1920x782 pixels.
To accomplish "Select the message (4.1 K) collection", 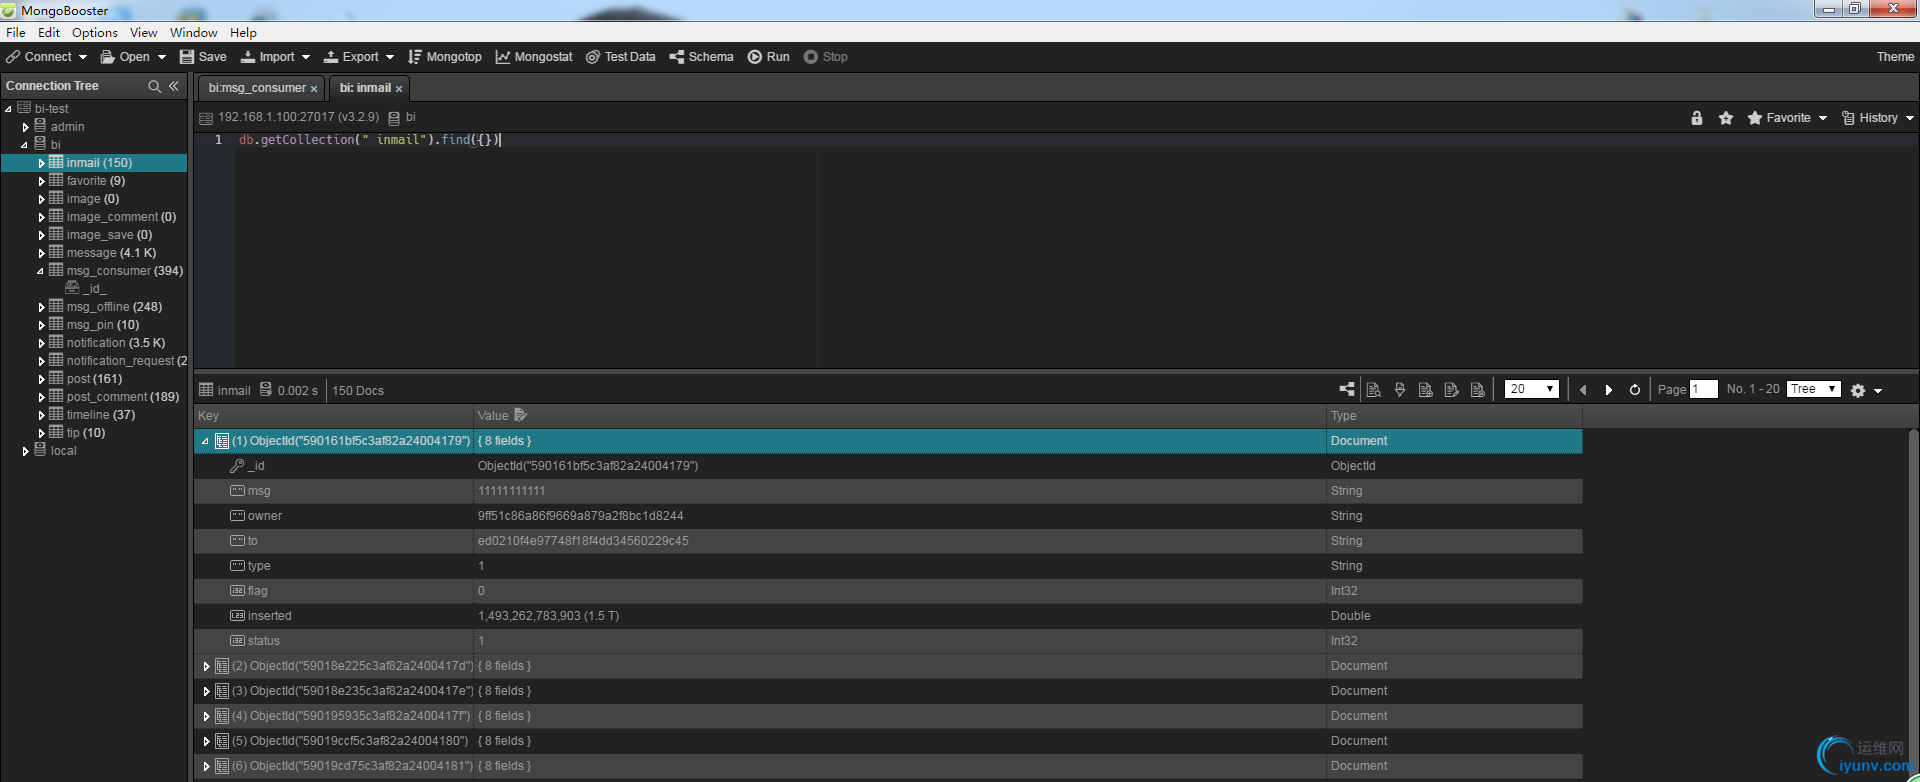I will 111,253.
